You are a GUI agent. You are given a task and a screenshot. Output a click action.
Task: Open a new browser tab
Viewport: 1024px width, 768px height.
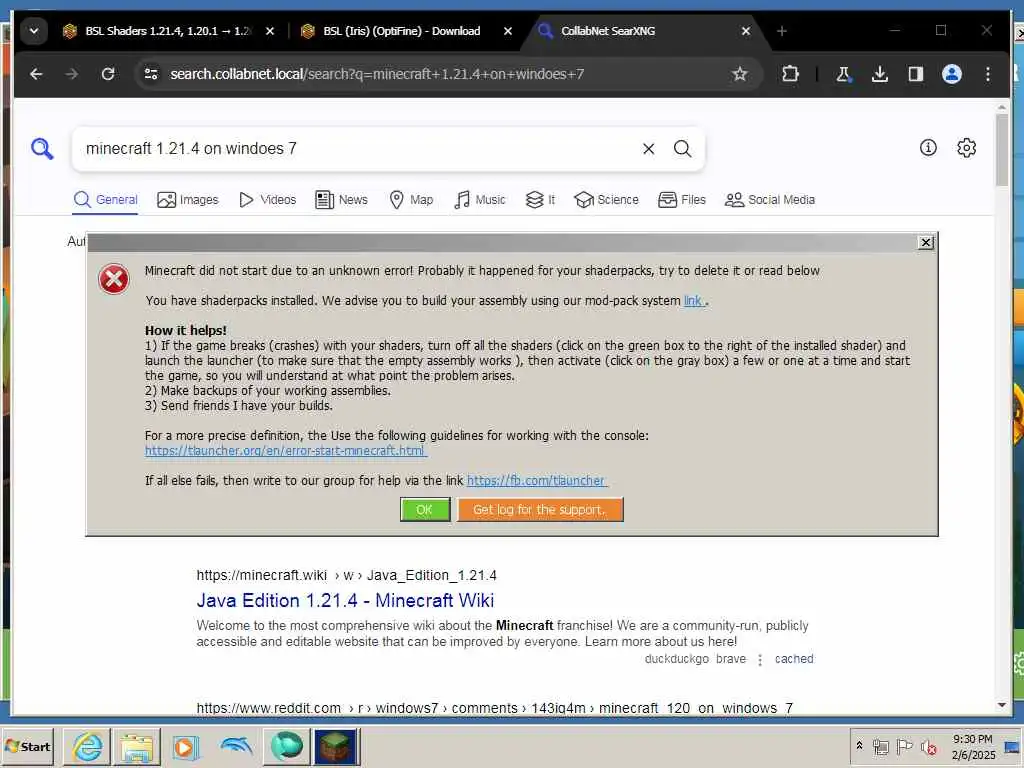(x=782, y=31)
